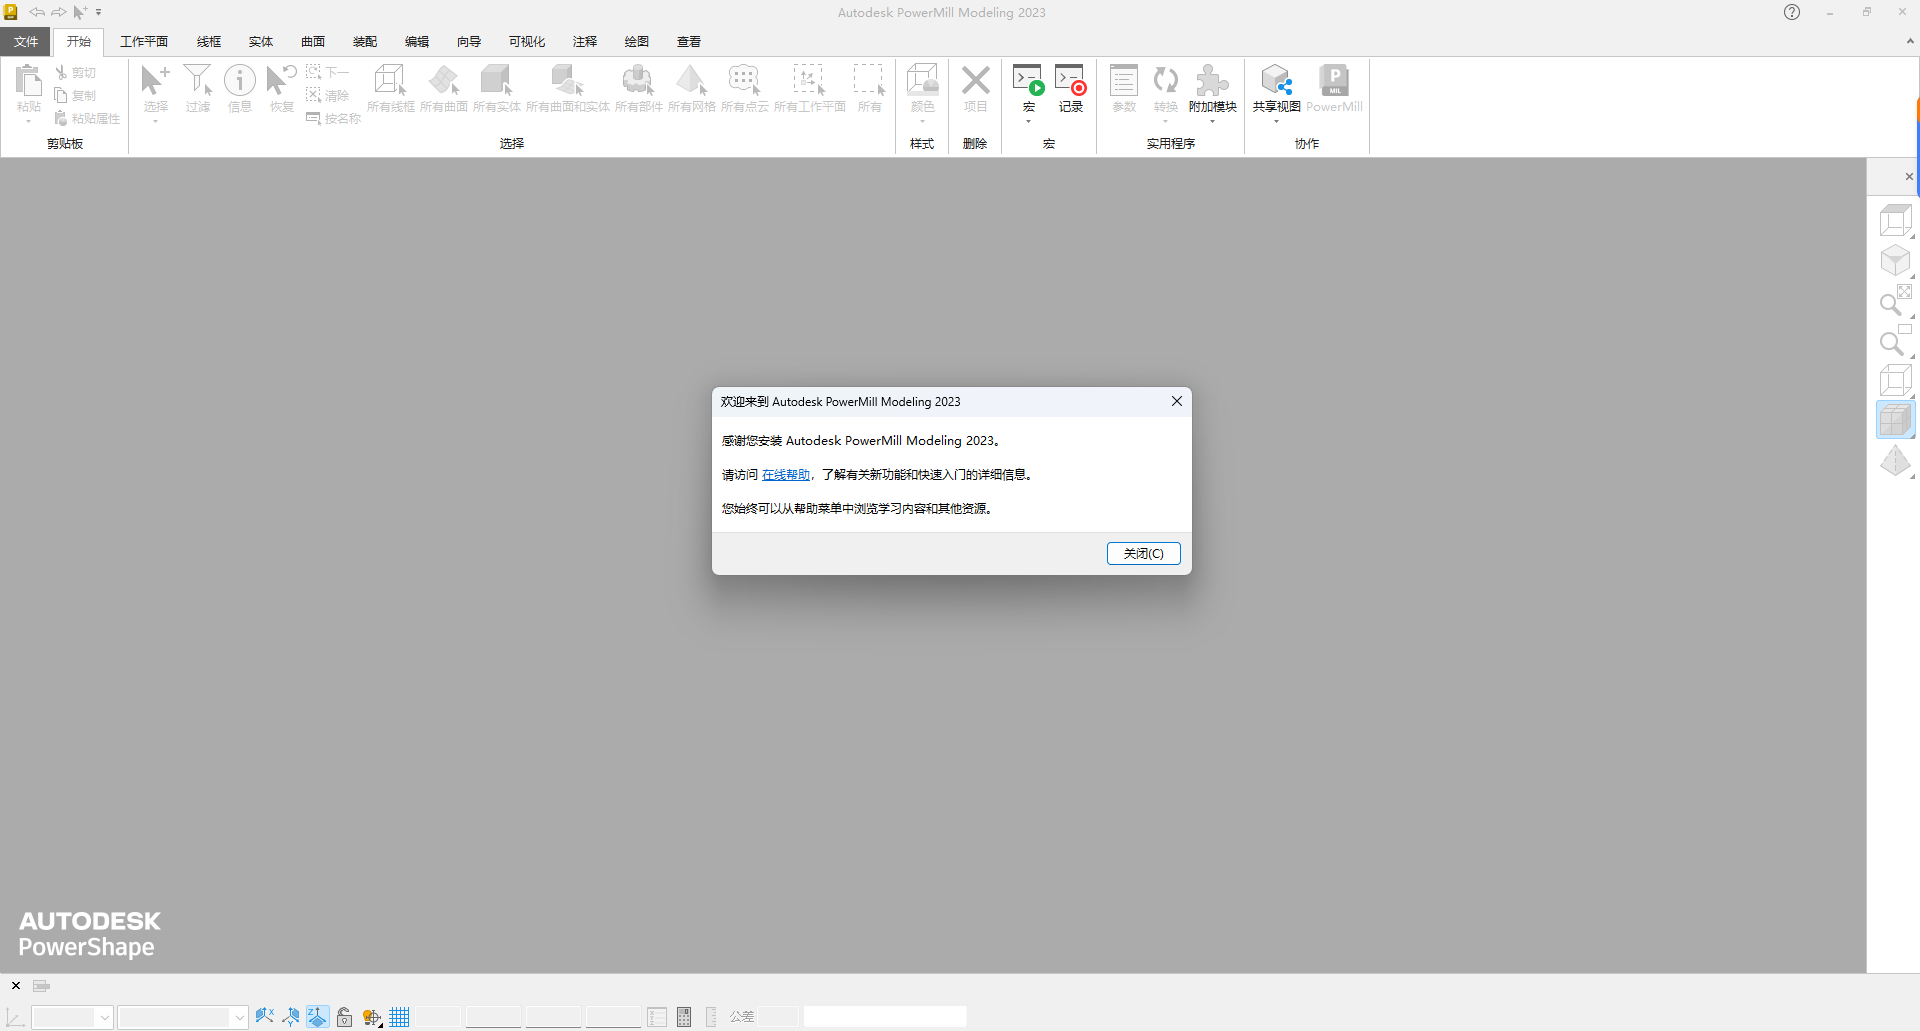Expand the 选择 tool dropdown arrow

(155, 120)
